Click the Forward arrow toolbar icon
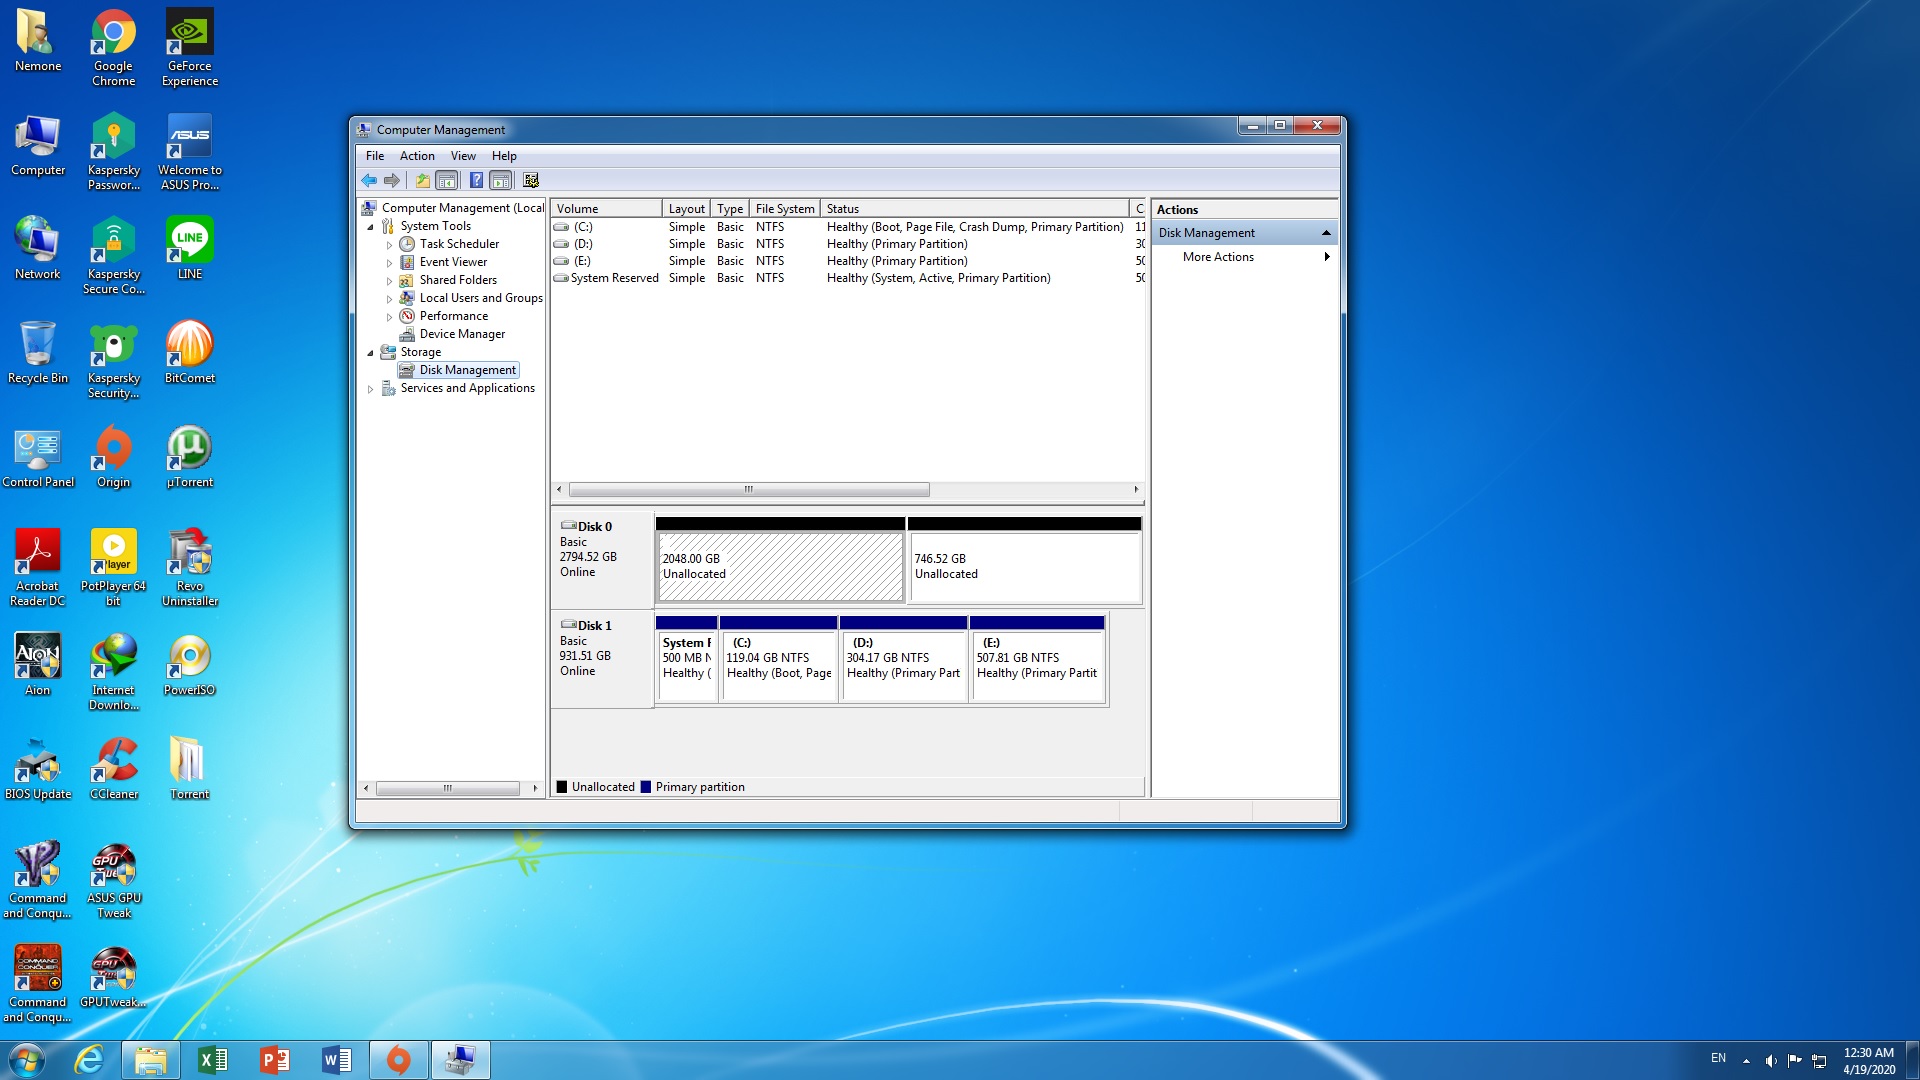This screenshot has width=1920, height=1080. (392, 181)
